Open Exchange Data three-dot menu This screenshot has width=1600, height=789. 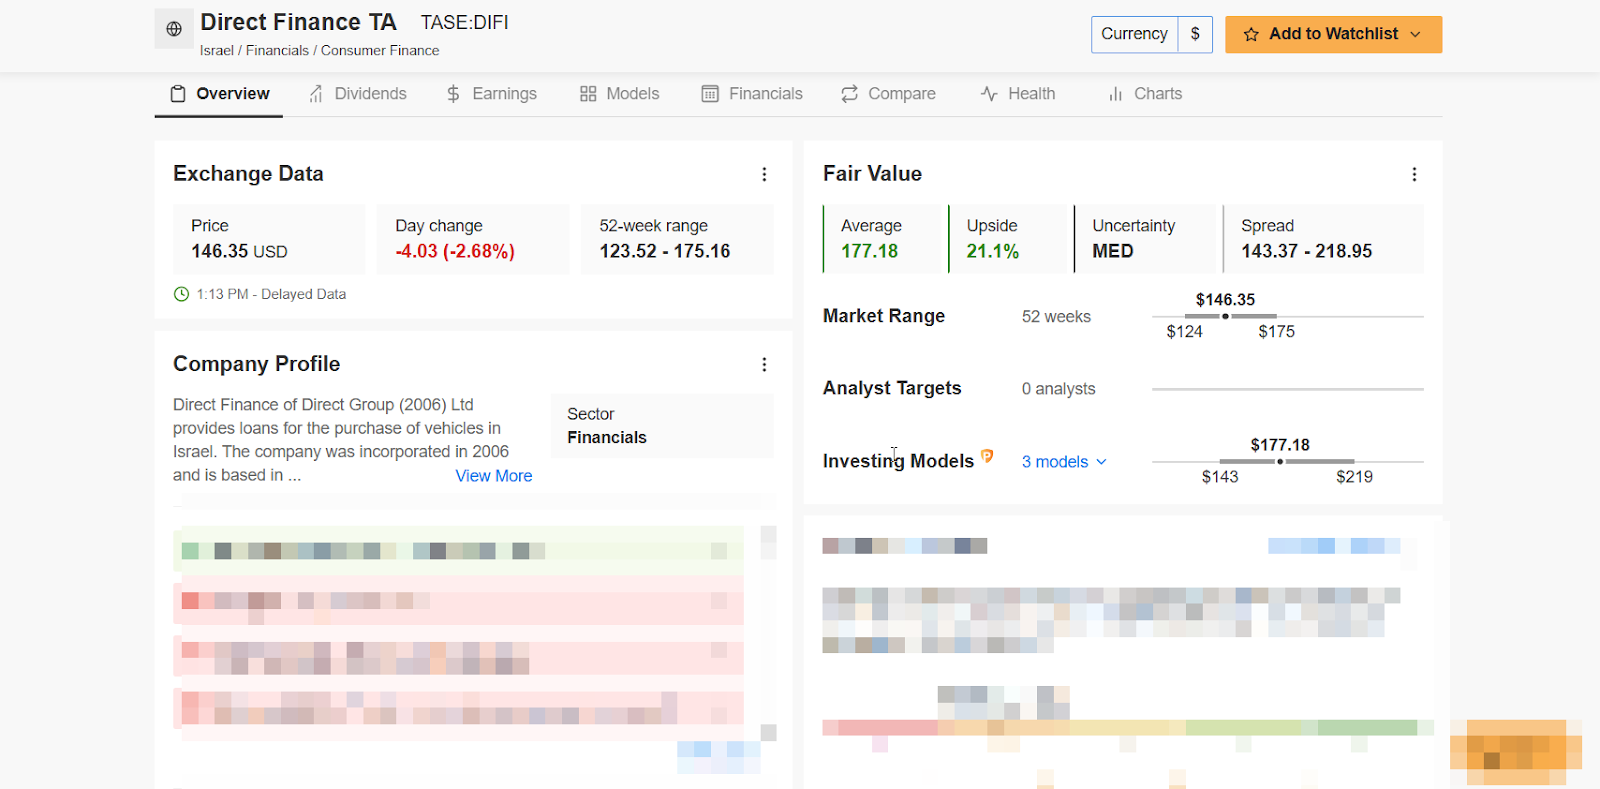pyautogui.click(x=764, y=174)
